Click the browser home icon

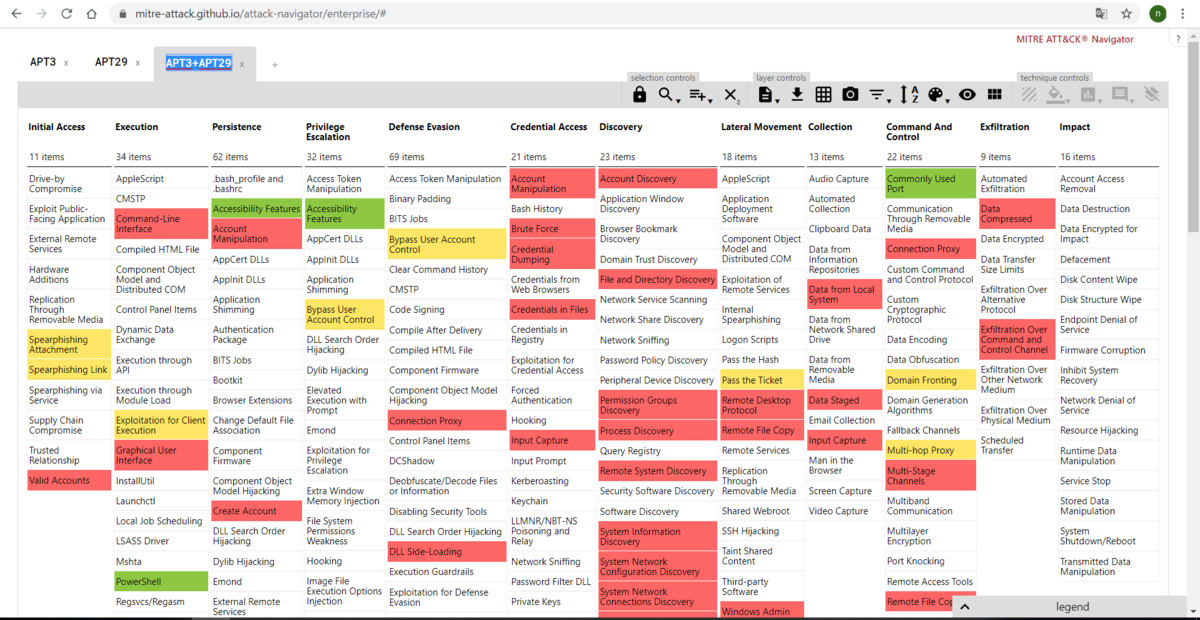pos(92,14)
